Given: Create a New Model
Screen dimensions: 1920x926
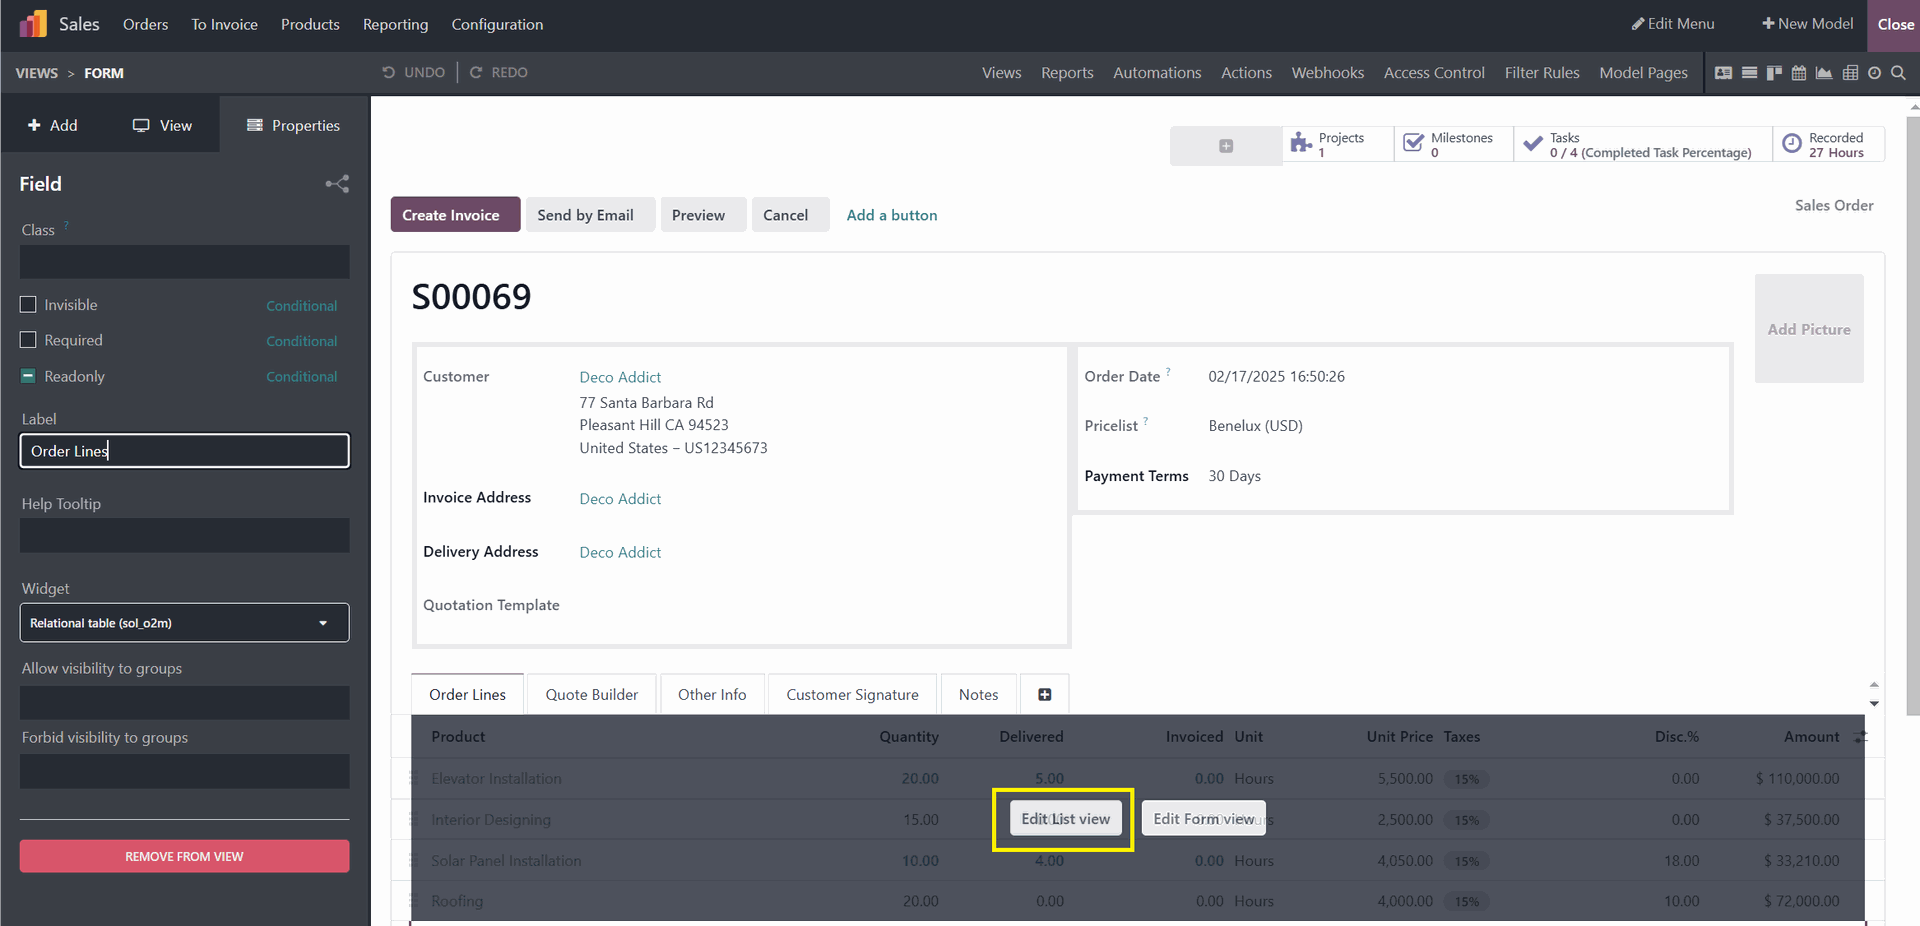Looking at the screenshot, I should coord(1807,24).
